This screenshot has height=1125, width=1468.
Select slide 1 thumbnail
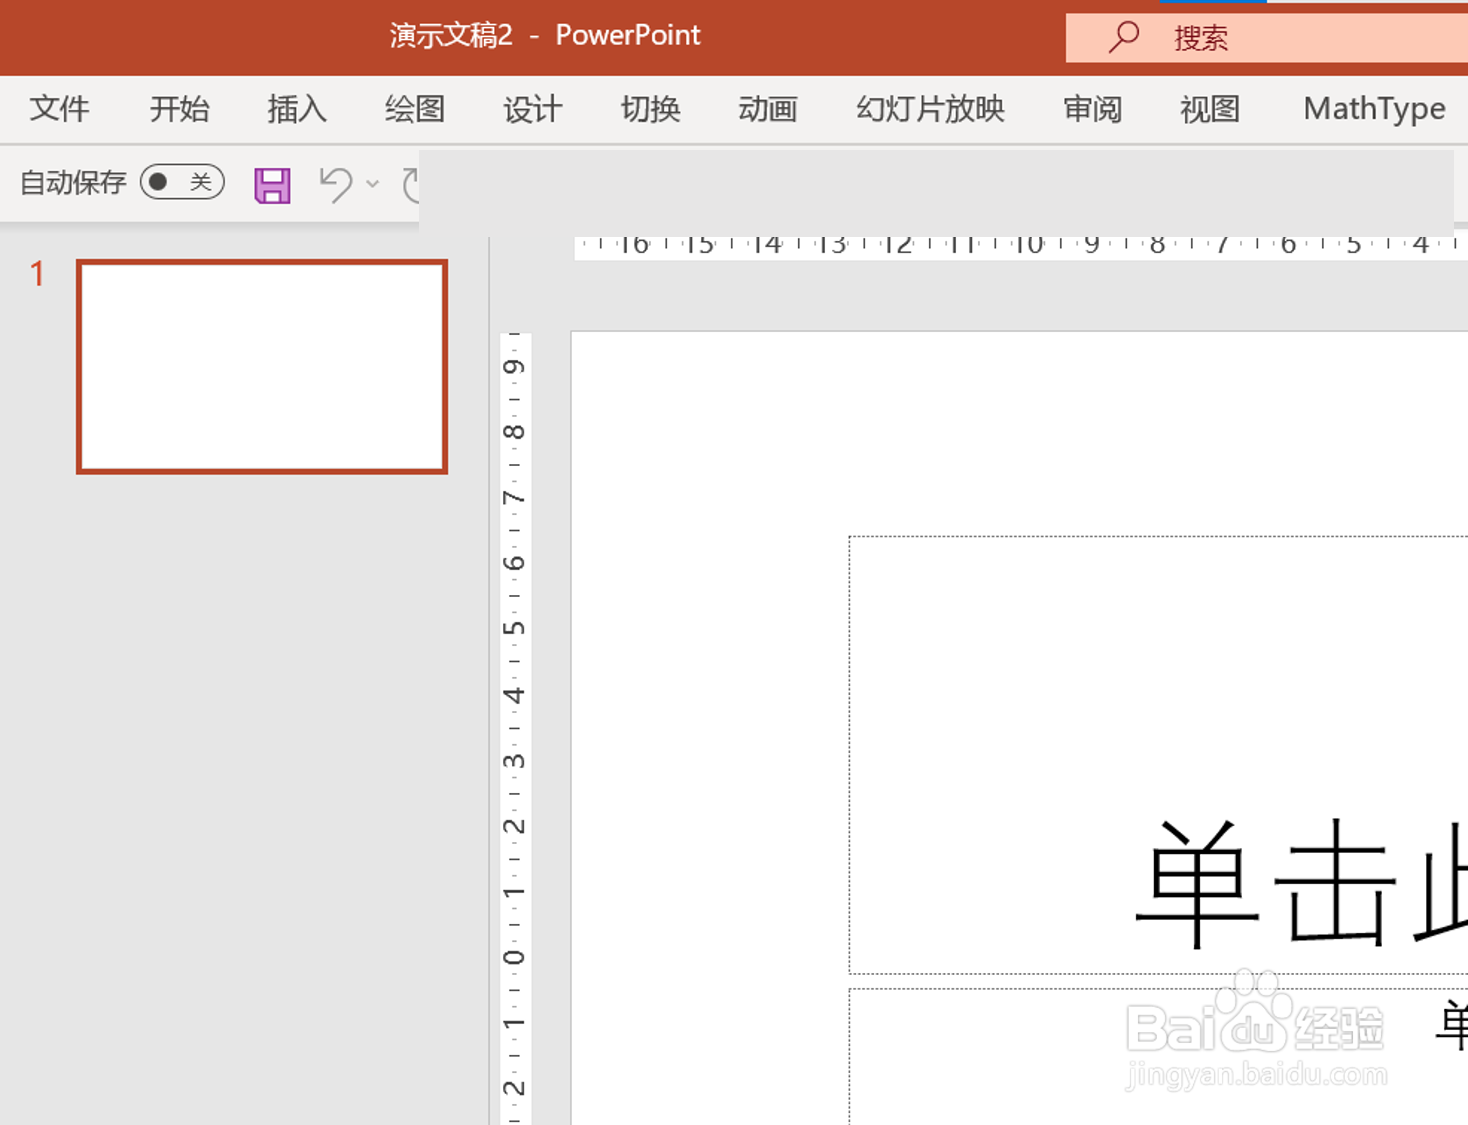[262, 367]
